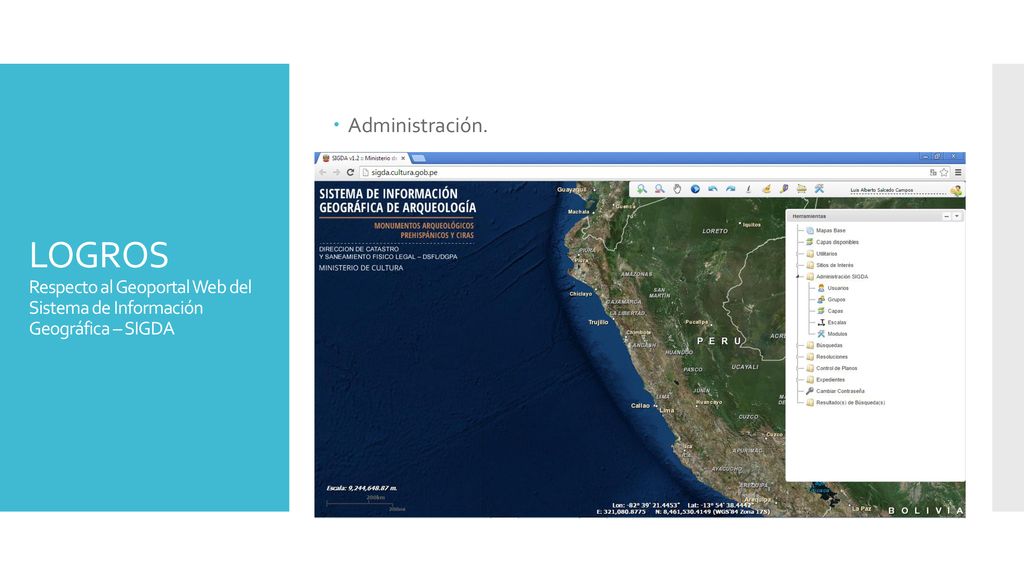Image resolution: width=1024 pixels, height=576 pixels.
Task: Click the Luis Alberto Salcedo Campos username
Action: click(x=882, y=191)
